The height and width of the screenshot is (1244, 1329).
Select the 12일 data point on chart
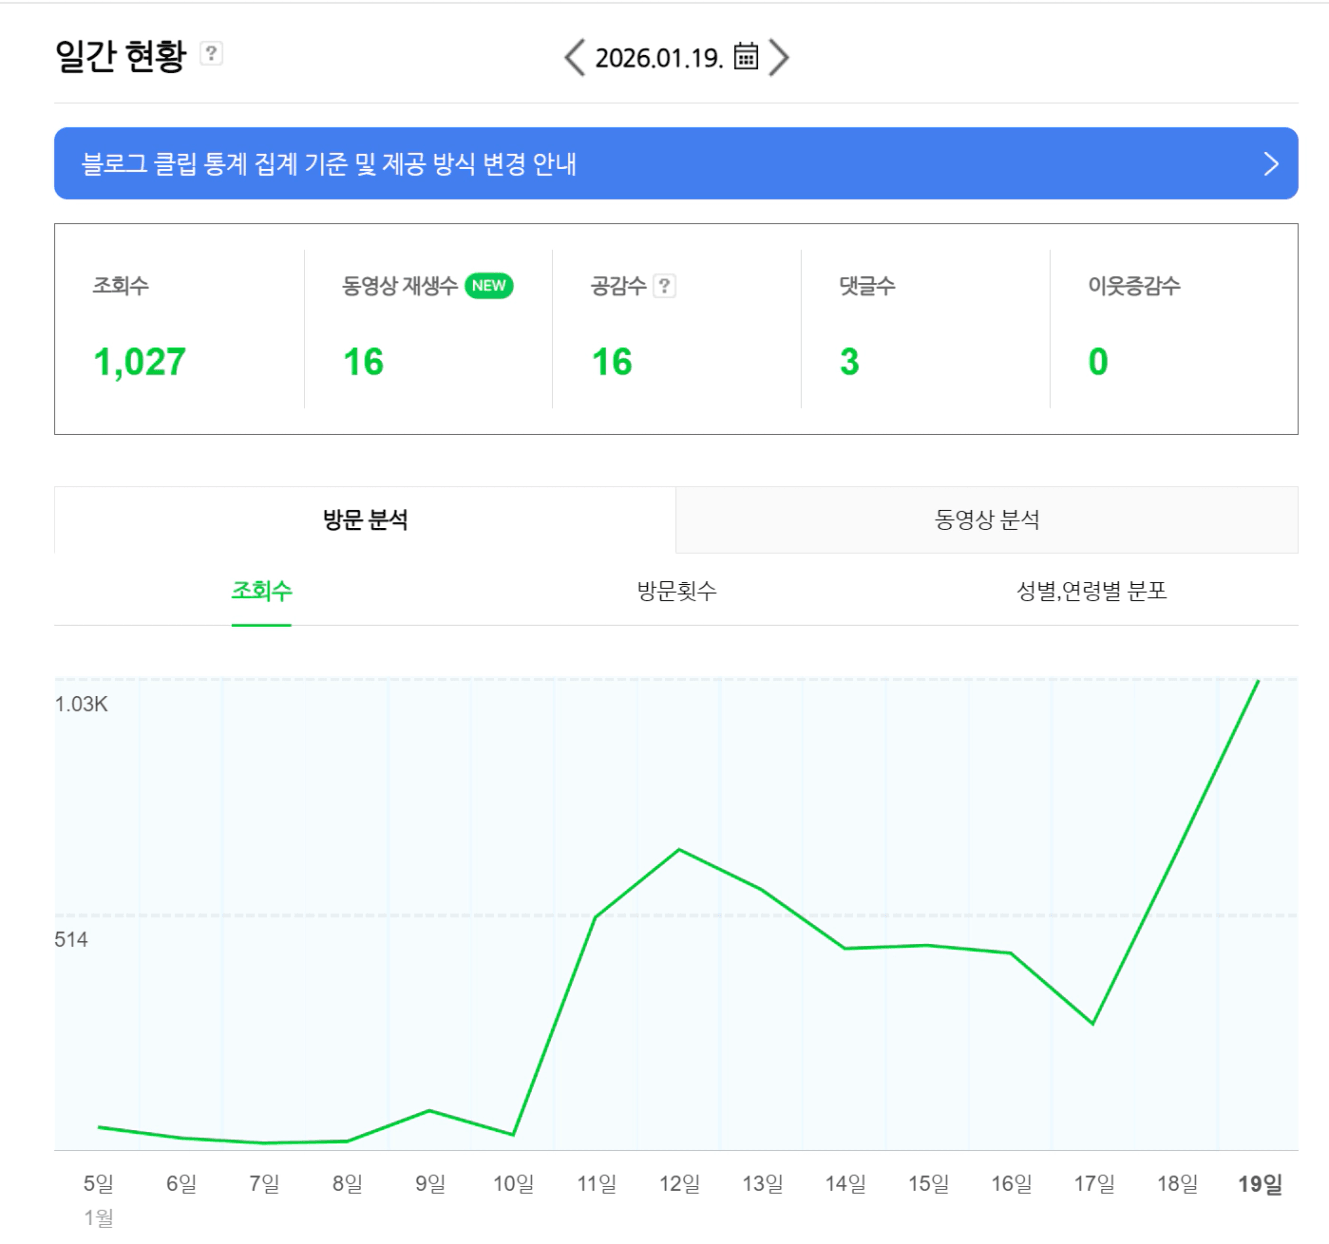[x=679, y=850]
